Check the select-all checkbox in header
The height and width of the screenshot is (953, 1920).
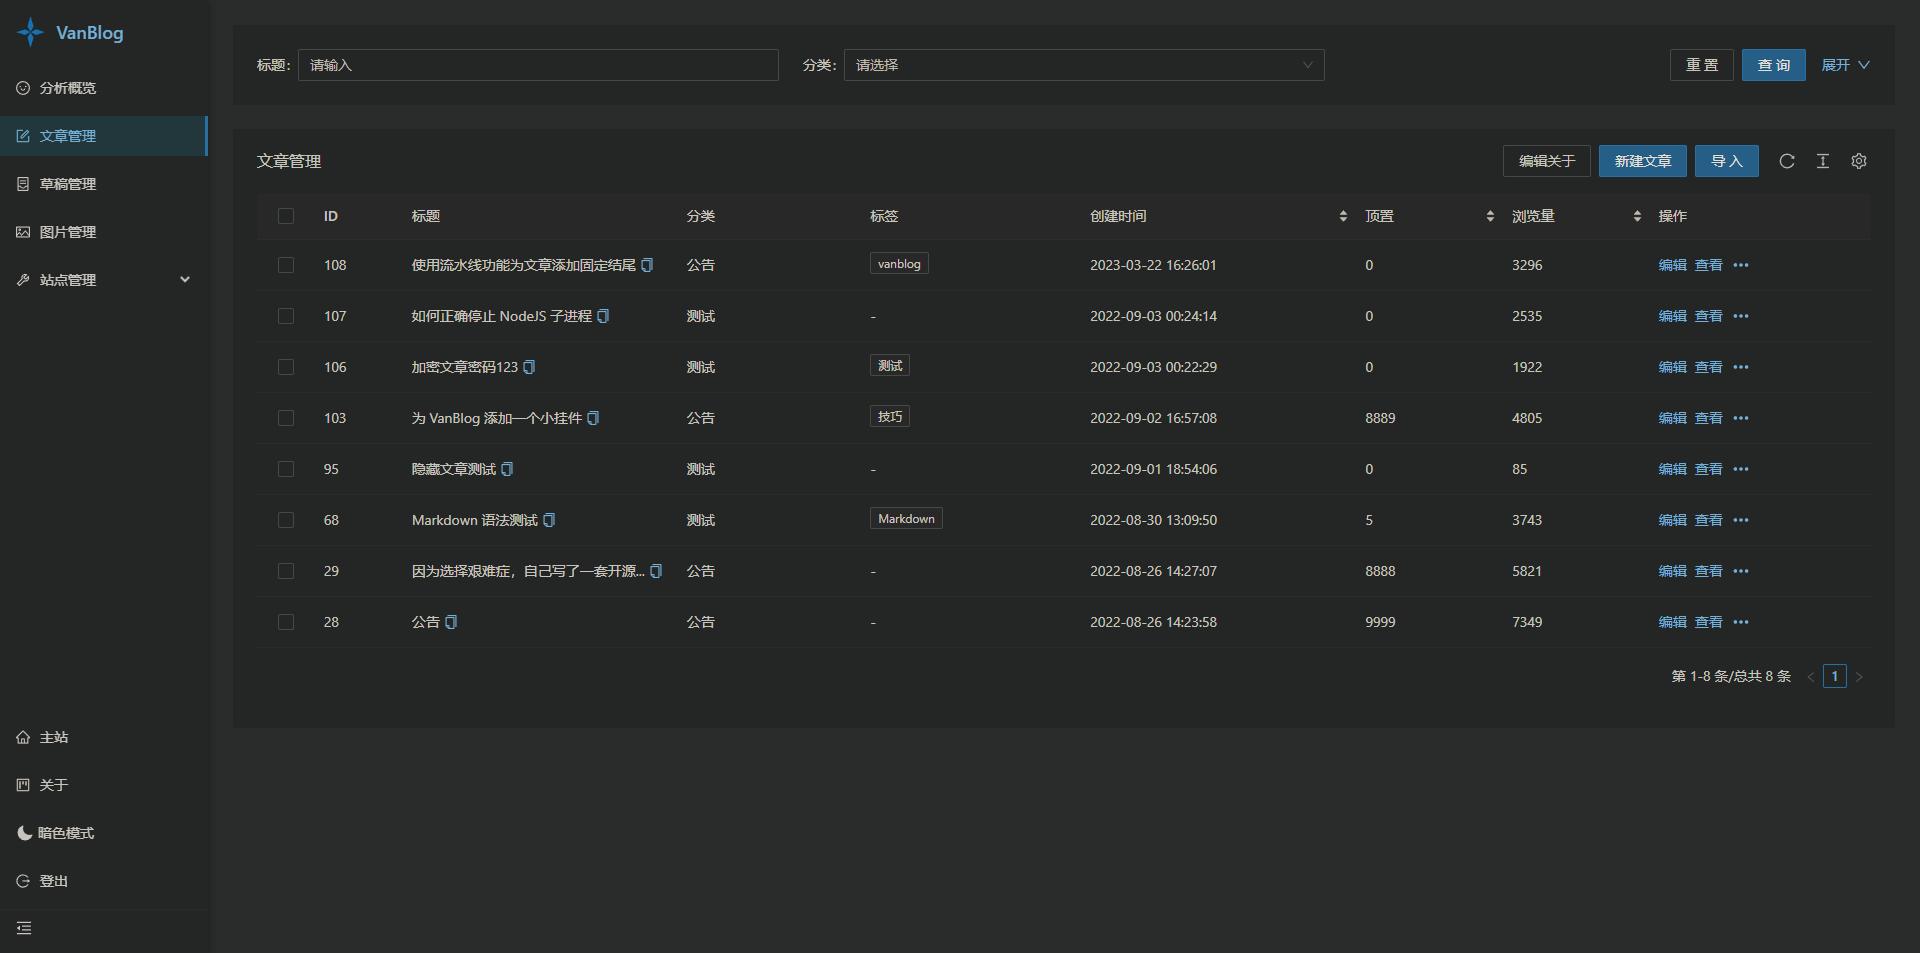(286, 216)
